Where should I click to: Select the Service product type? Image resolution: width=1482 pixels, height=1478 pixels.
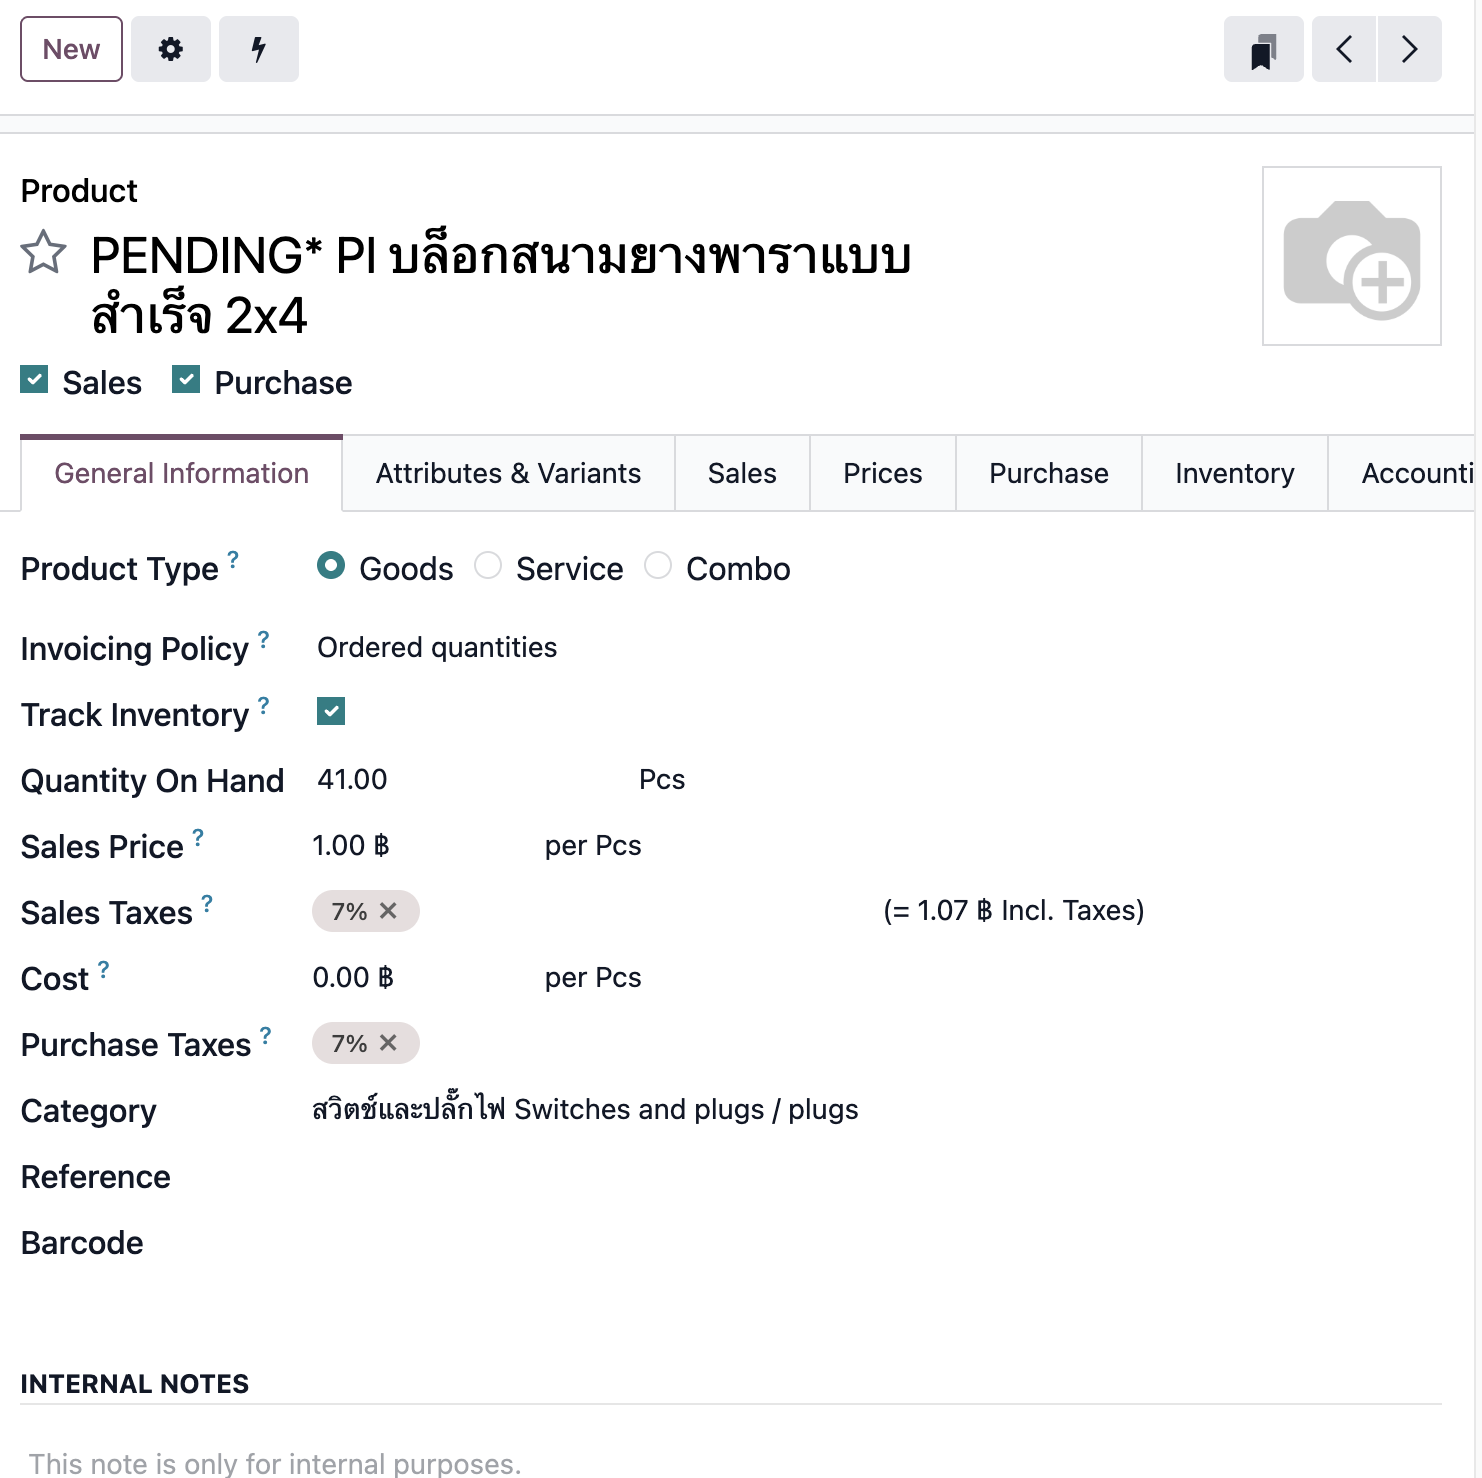click(x=489, y=566)
